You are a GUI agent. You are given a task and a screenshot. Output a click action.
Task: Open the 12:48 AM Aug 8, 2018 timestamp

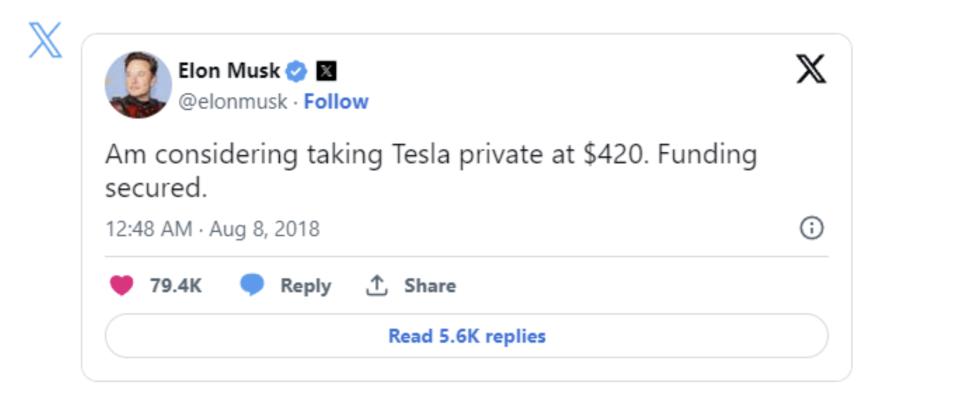(x=212, y=229)
